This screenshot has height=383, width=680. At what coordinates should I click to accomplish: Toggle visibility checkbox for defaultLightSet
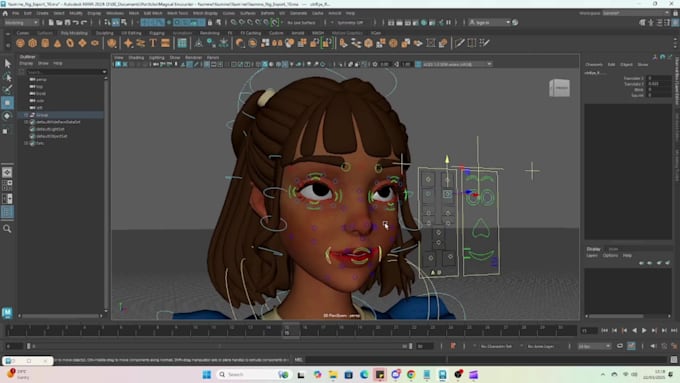(x=32, y=129)
